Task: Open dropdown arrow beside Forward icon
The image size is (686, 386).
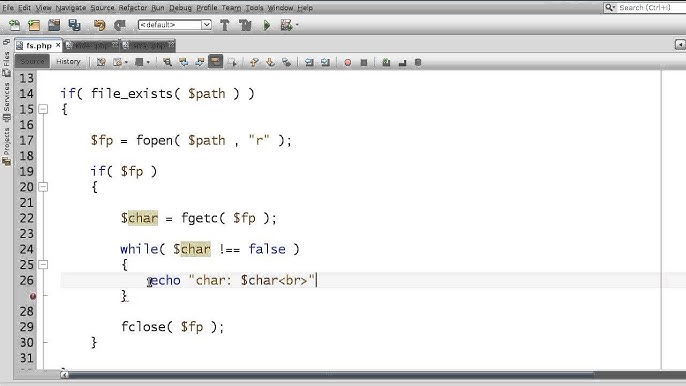Action: tap(126, 63)
